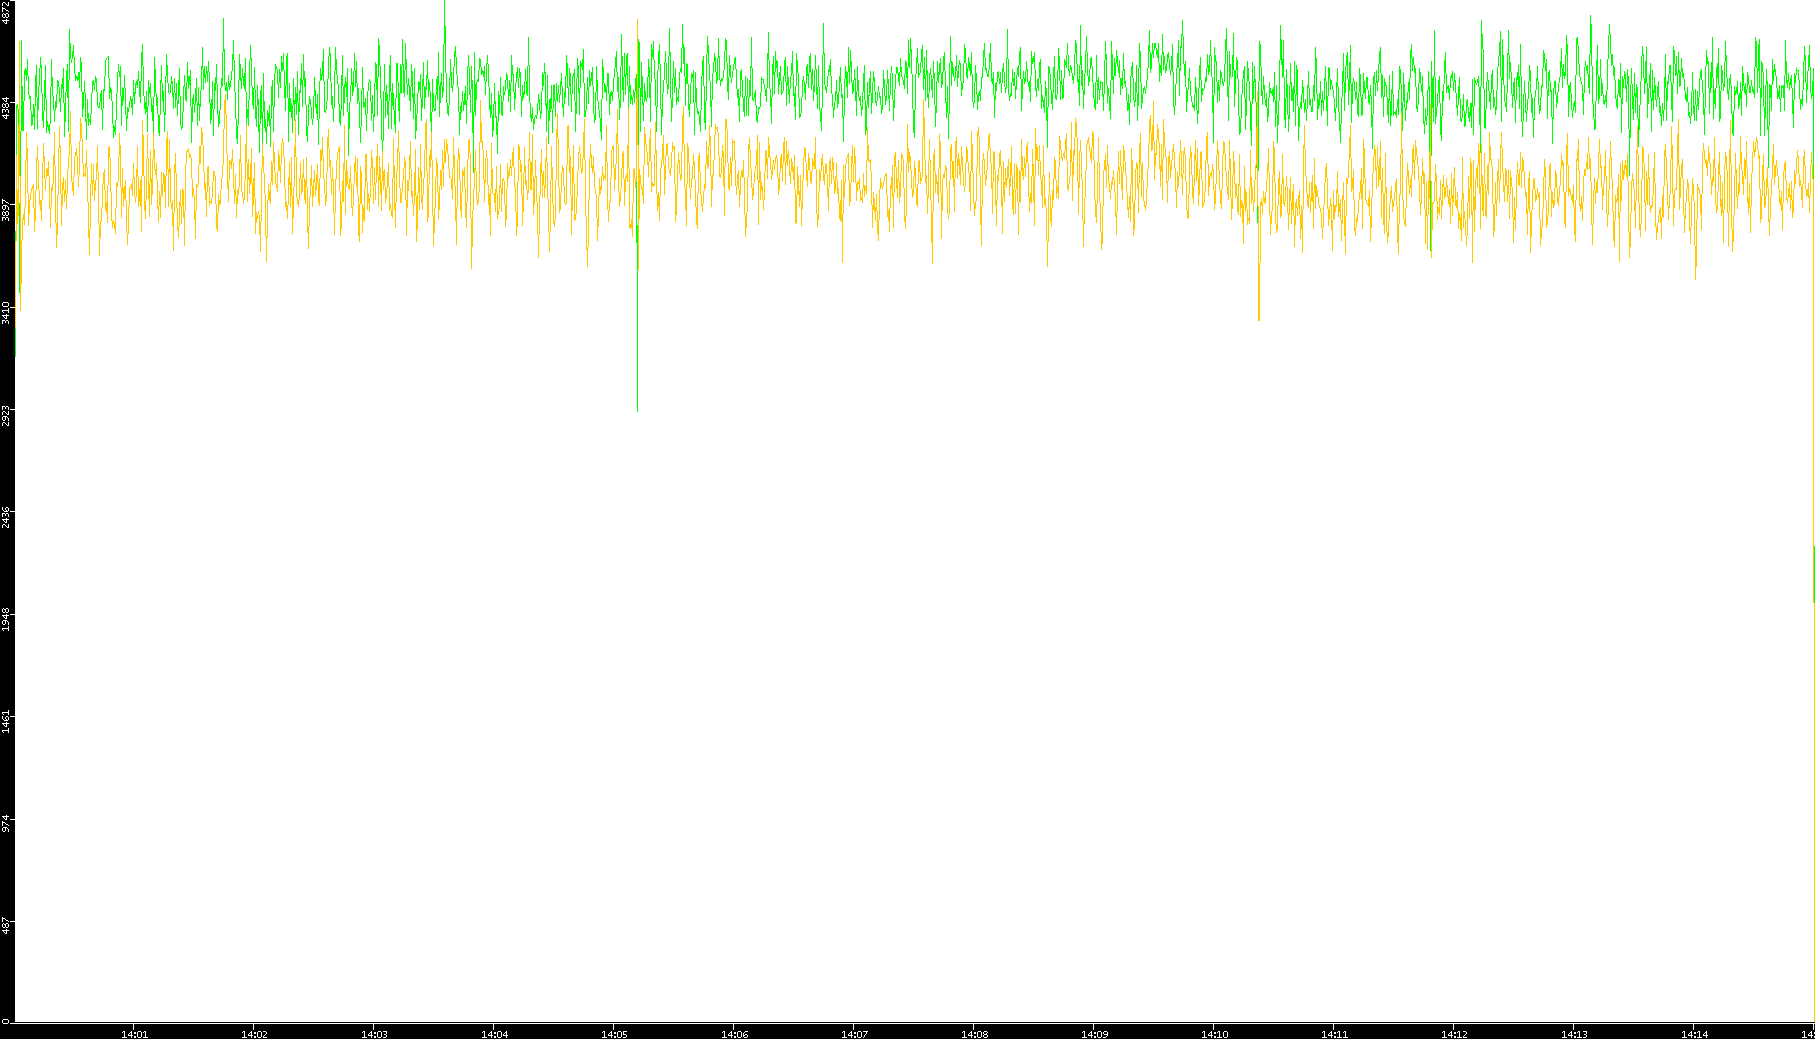Click the 3897 vertical axis label
1815x1039 pixels.
[x=6, y=210]
